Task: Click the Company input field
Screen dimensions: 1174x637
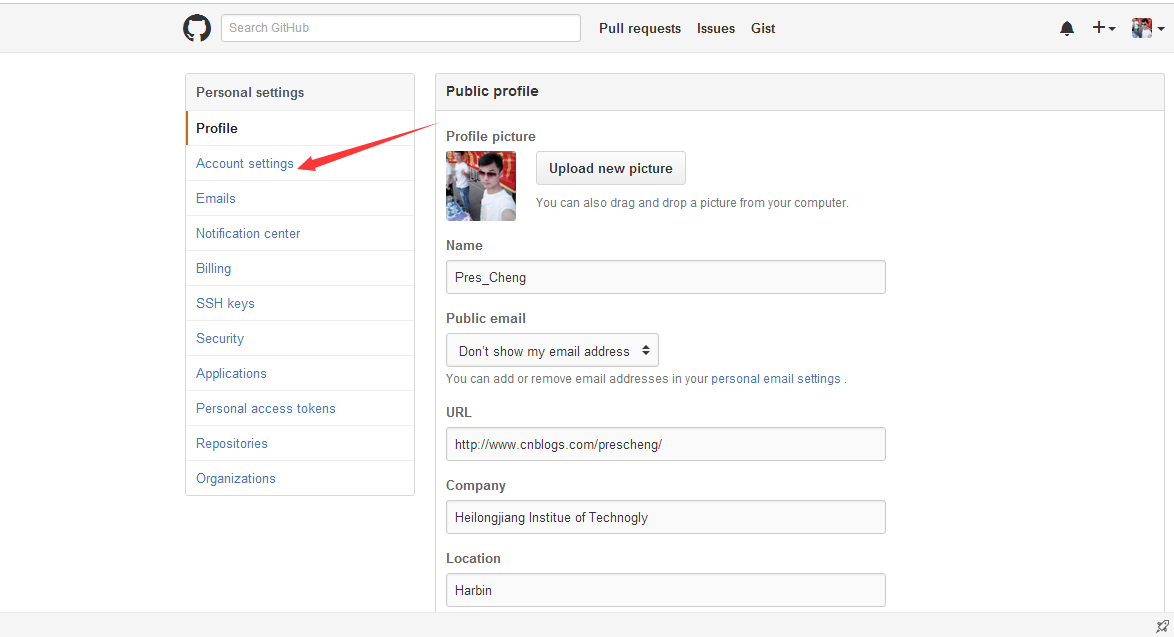Action: click(x=666, y=517)
